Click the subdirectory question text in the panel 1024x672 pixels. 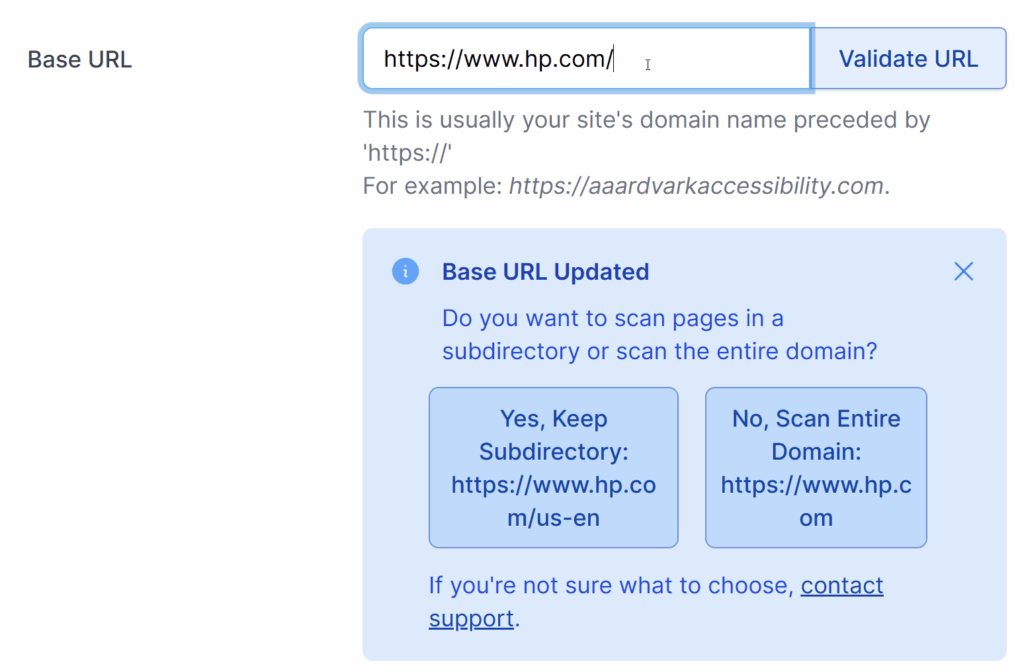click(612, 334)
